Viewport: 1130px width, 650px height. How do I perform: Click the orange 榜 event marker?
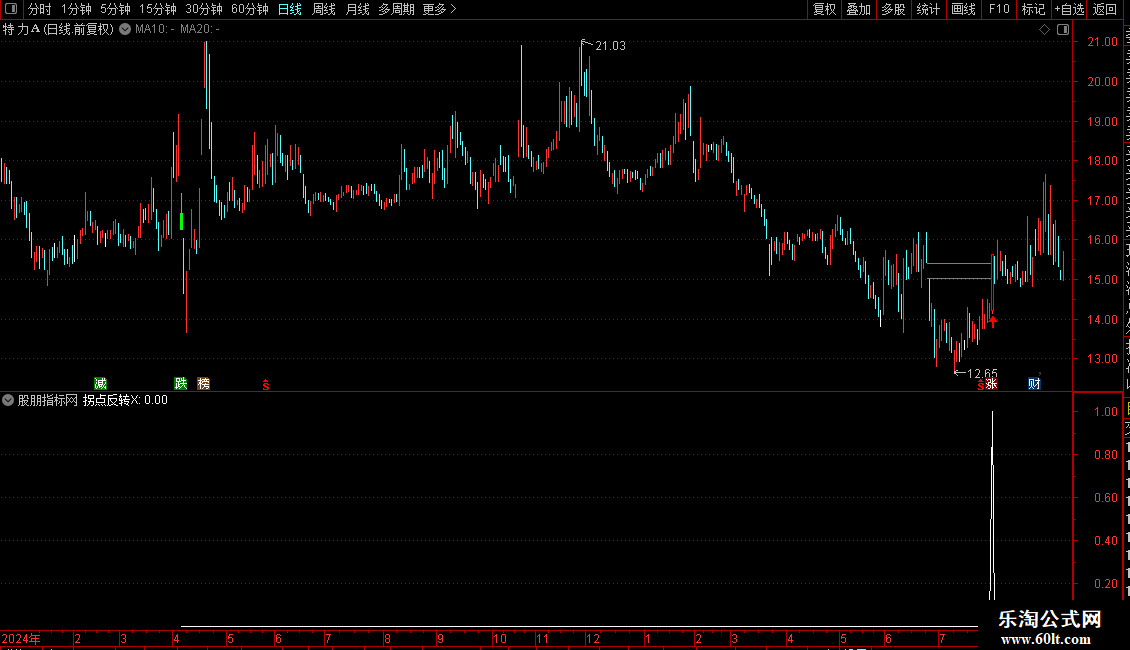(204, 383)
